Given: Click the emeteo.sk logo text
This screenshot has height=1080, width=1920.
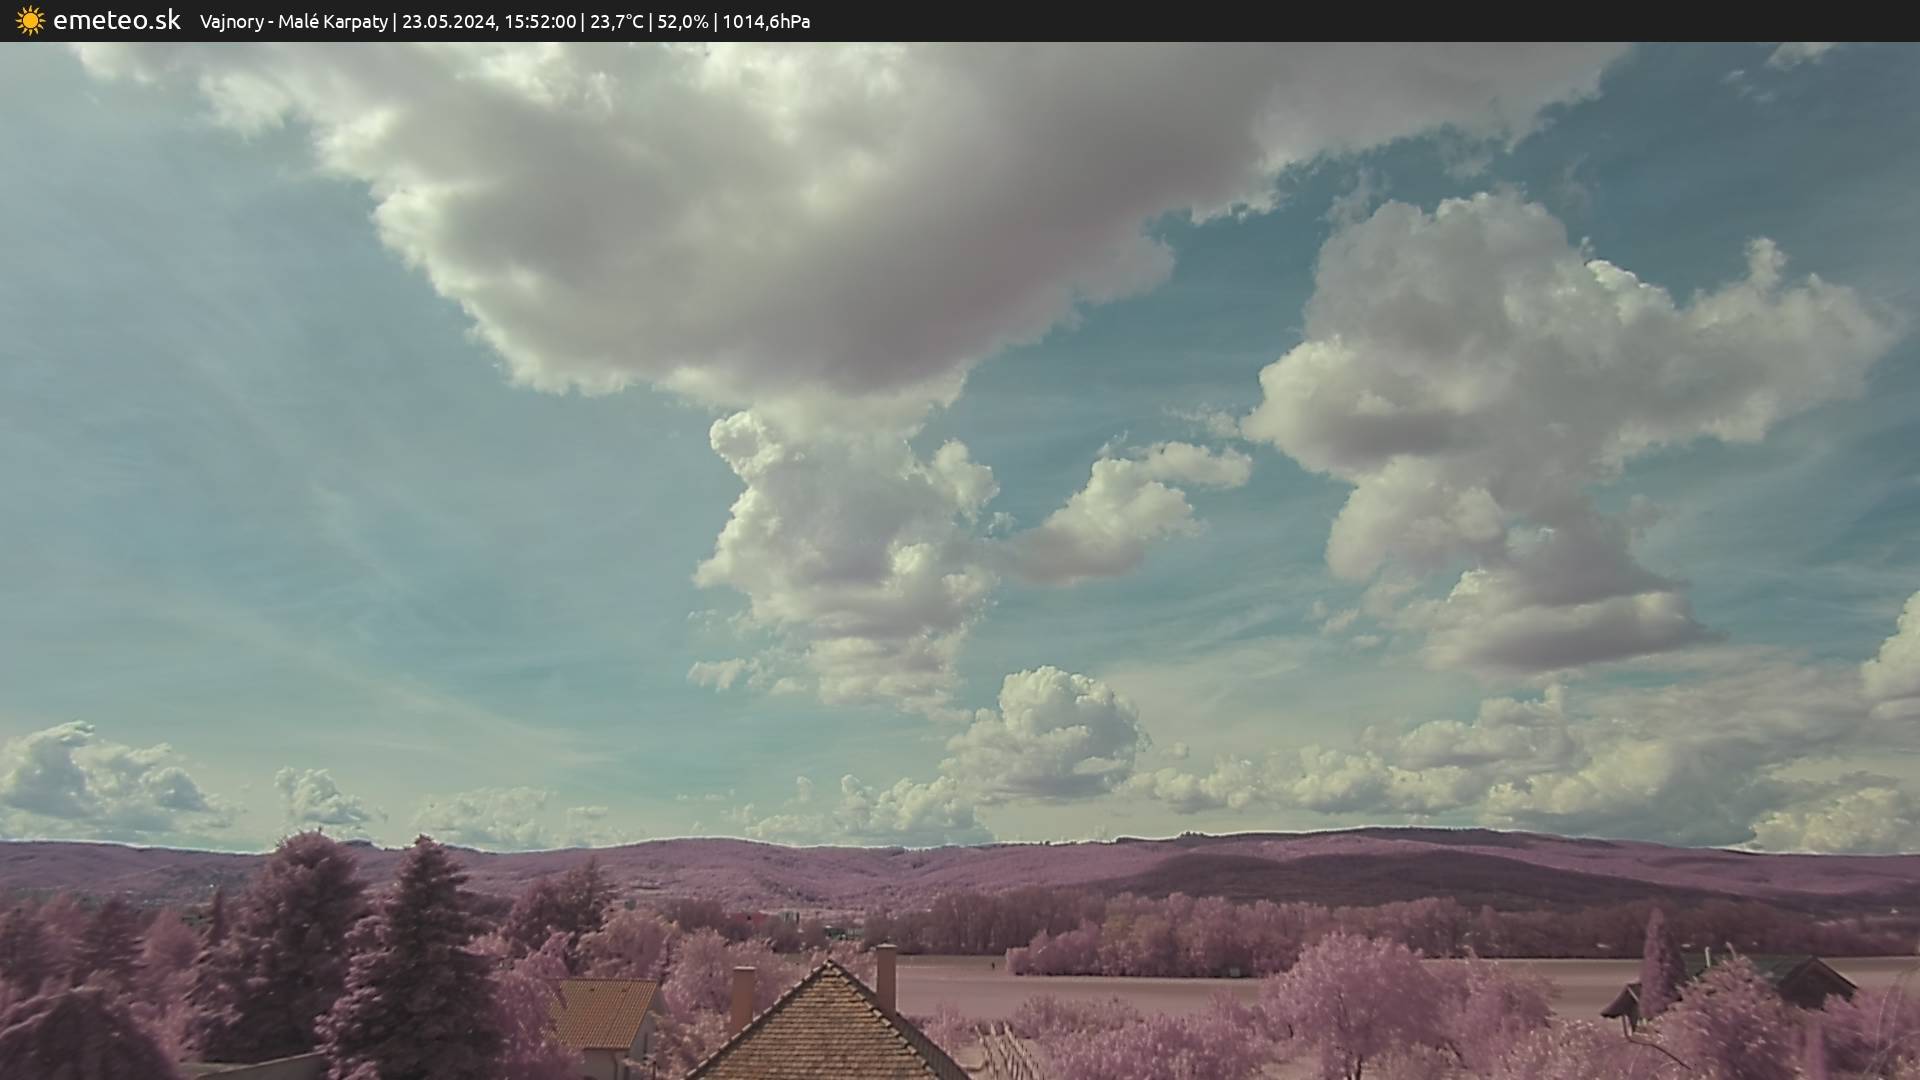Looking at the screenshot, I should coord(116,20).
